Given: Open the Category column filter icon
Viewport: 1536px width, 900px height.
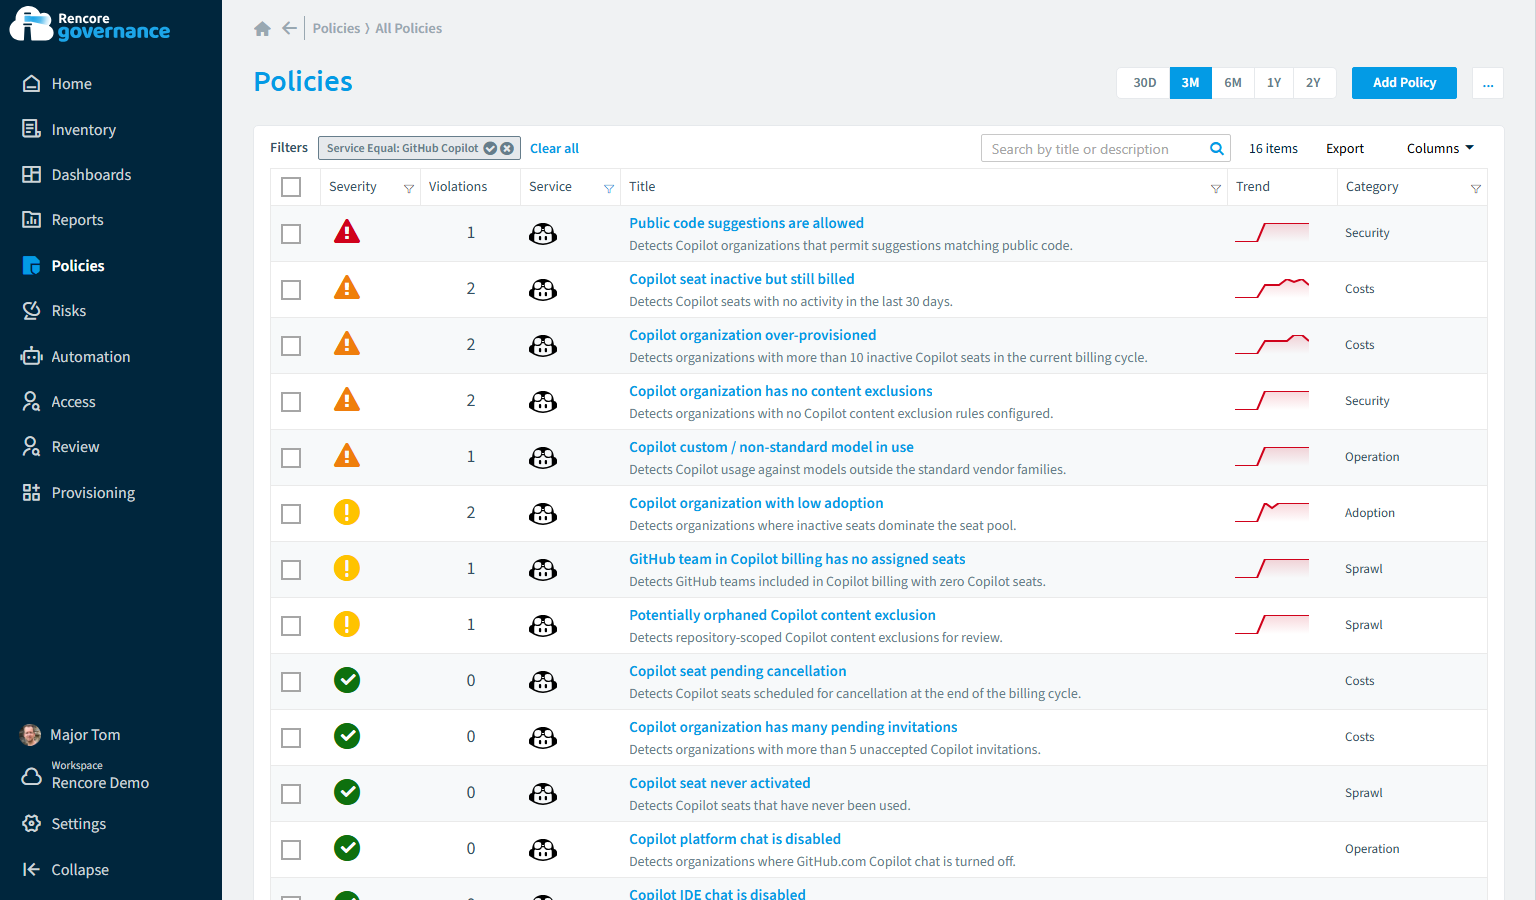Looking at the screenshot, I should tap(1476, 188).
